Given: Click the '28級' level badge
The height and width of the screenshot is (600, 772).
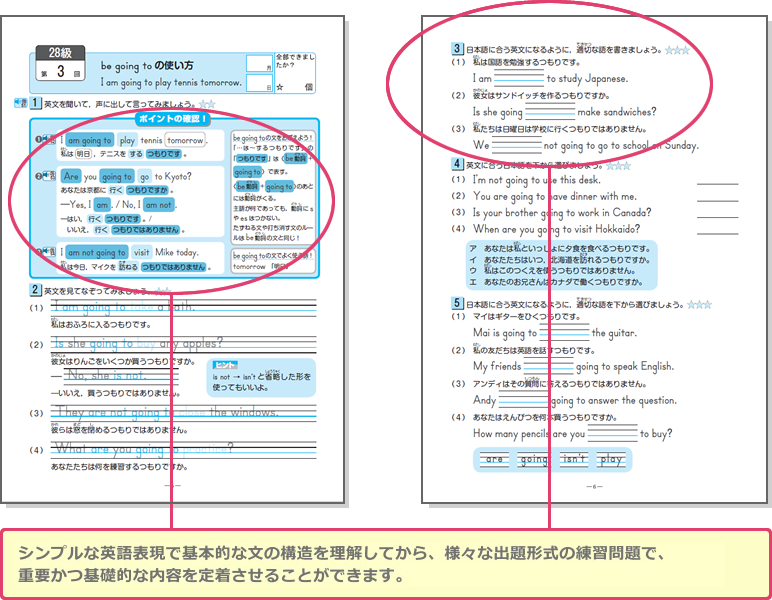Looking at the screenshot, I should point(60,52).
